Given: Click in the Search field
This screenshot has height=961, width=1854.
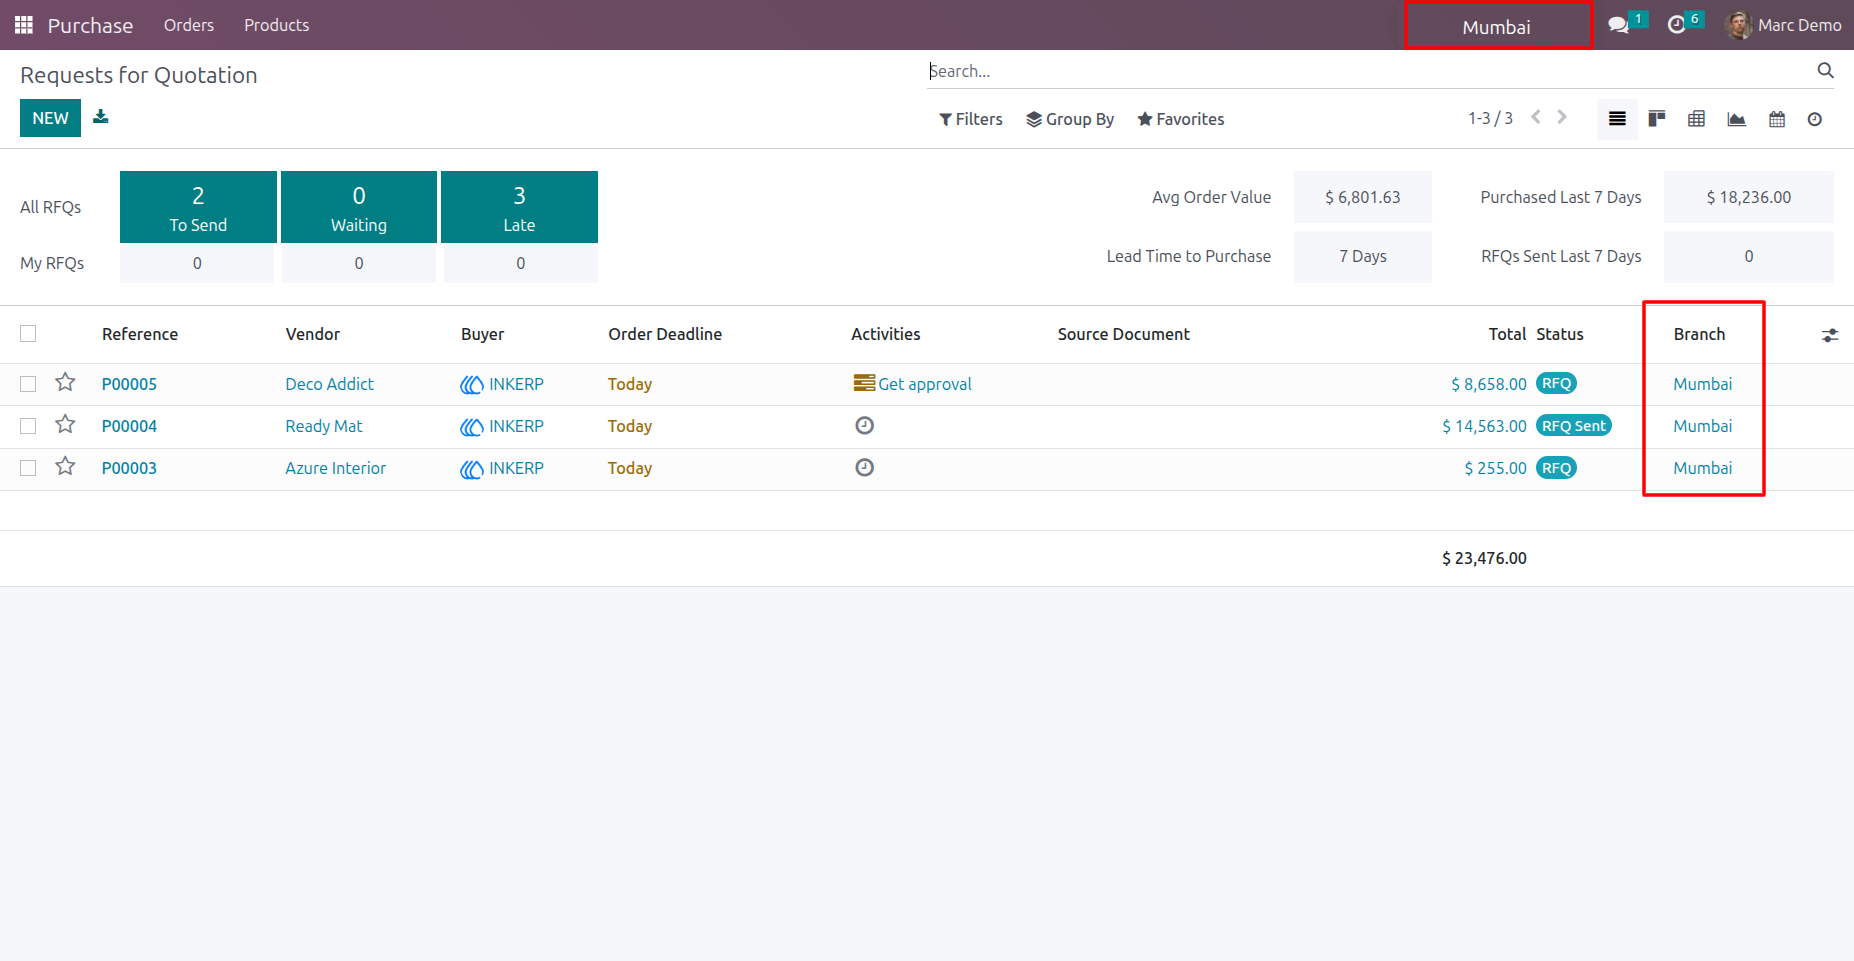Looking at the screenshot, I should [x=1368, y=71].
